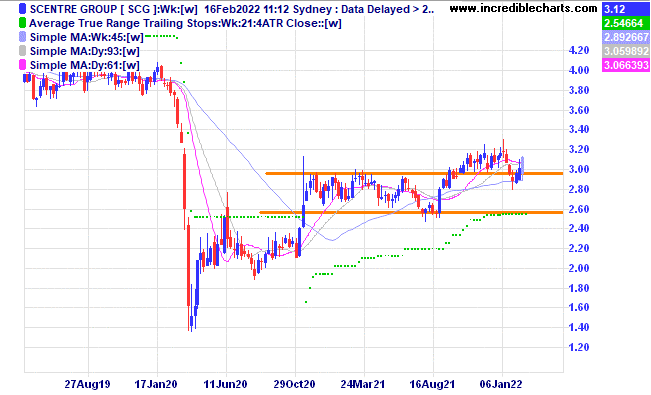Click the 29Oct20 date axis label
This screenshot has height=395, width=651.
point(294,384)
